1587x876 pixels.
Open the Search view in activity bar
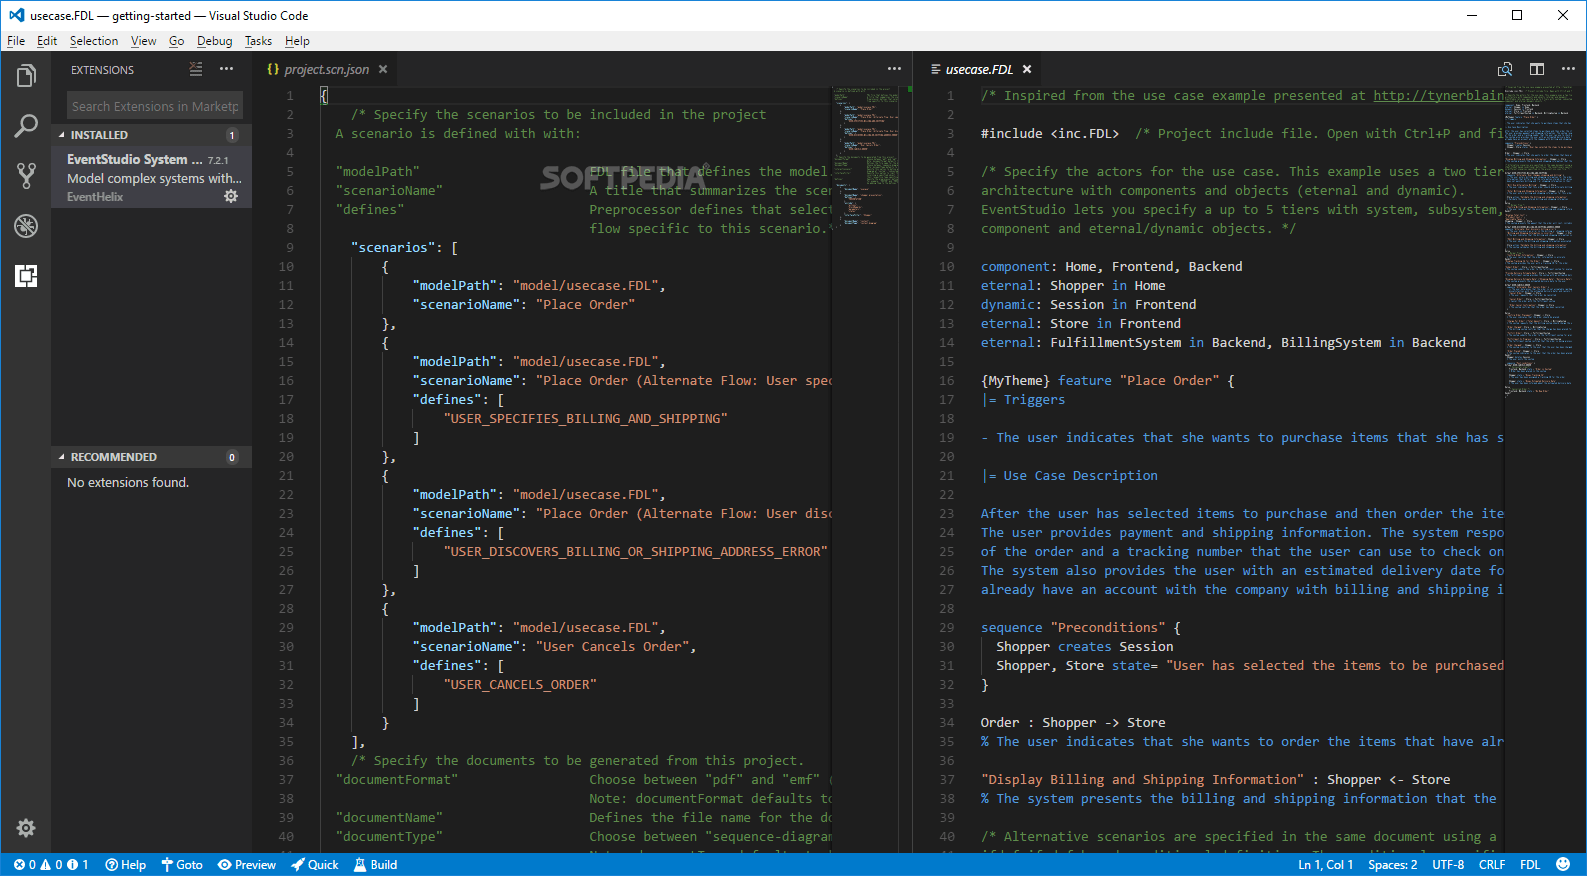coord(26,126)
